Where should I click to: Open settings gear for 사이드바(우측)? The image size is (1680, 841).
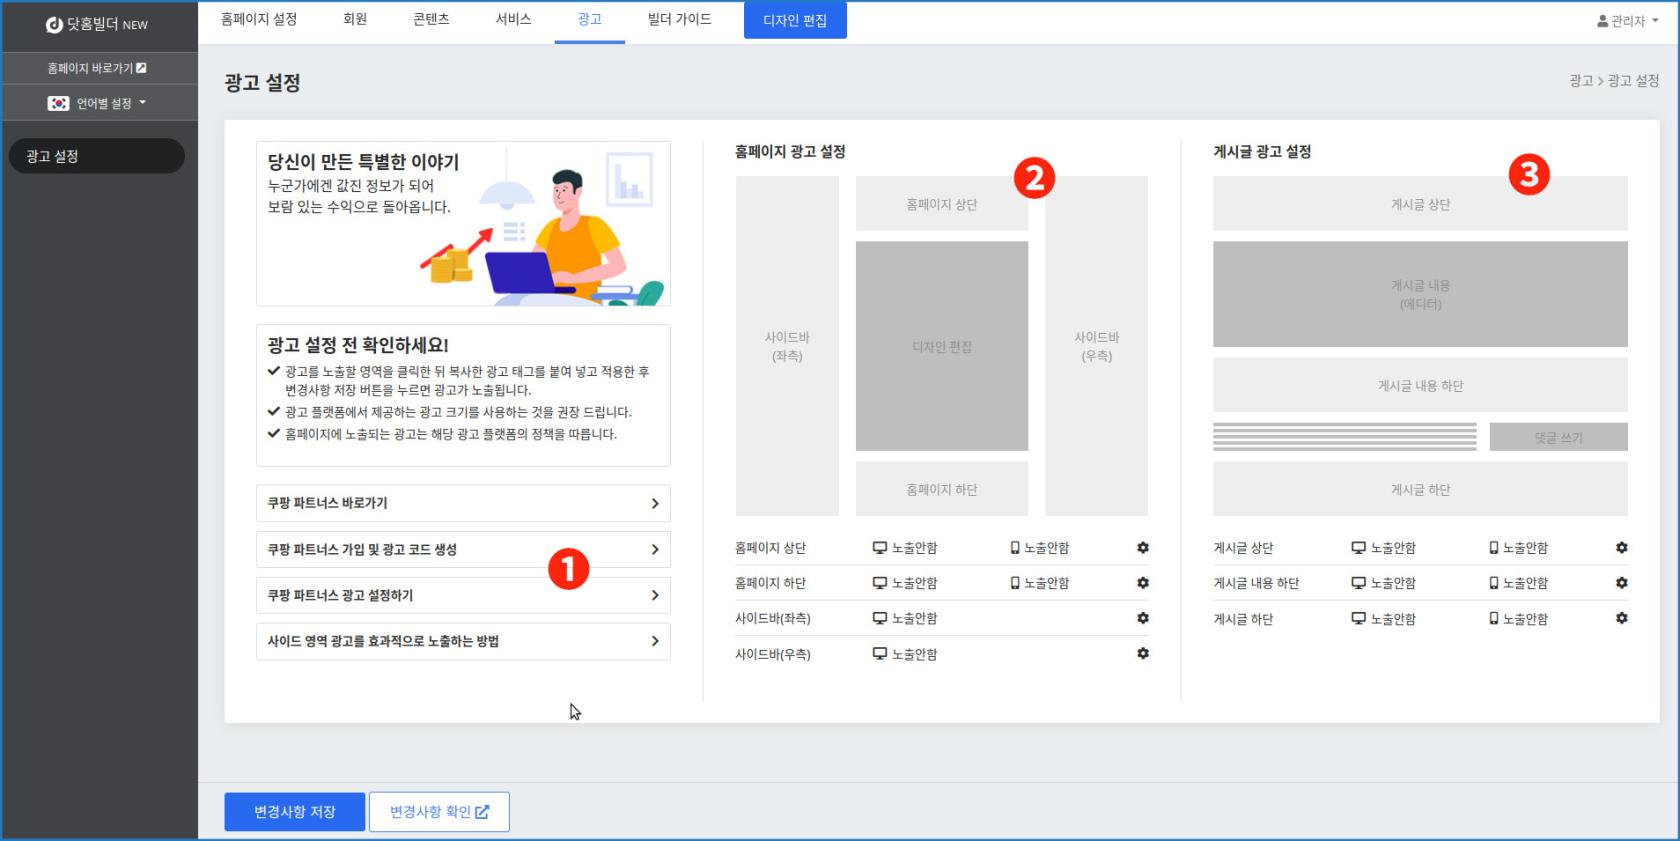pyautogui.click(x=1143, y=654)
